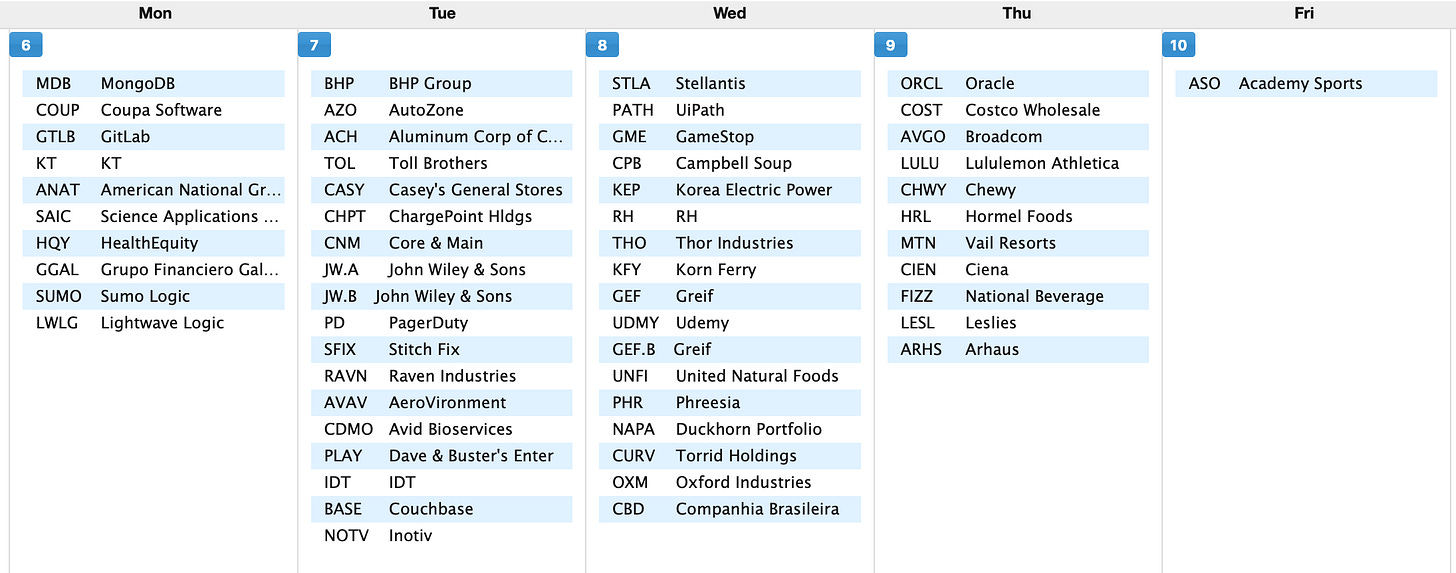Click the date badge 7

pyautogui.click(x=314, y=45)
